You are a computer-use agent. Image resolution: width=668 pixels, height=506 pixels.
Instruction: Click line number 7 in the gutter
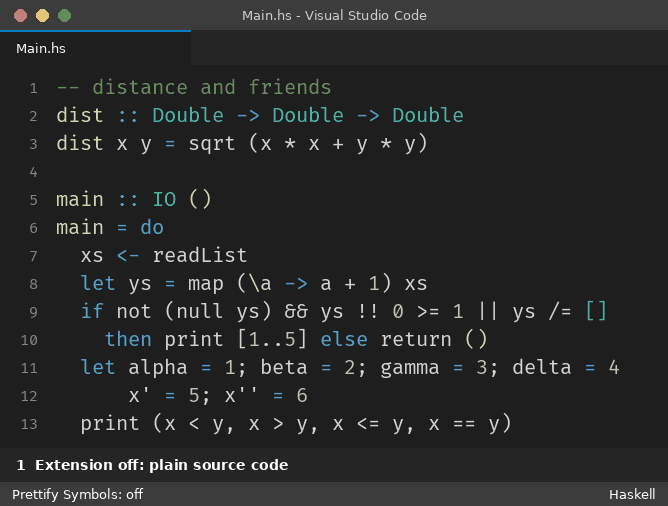33,256
